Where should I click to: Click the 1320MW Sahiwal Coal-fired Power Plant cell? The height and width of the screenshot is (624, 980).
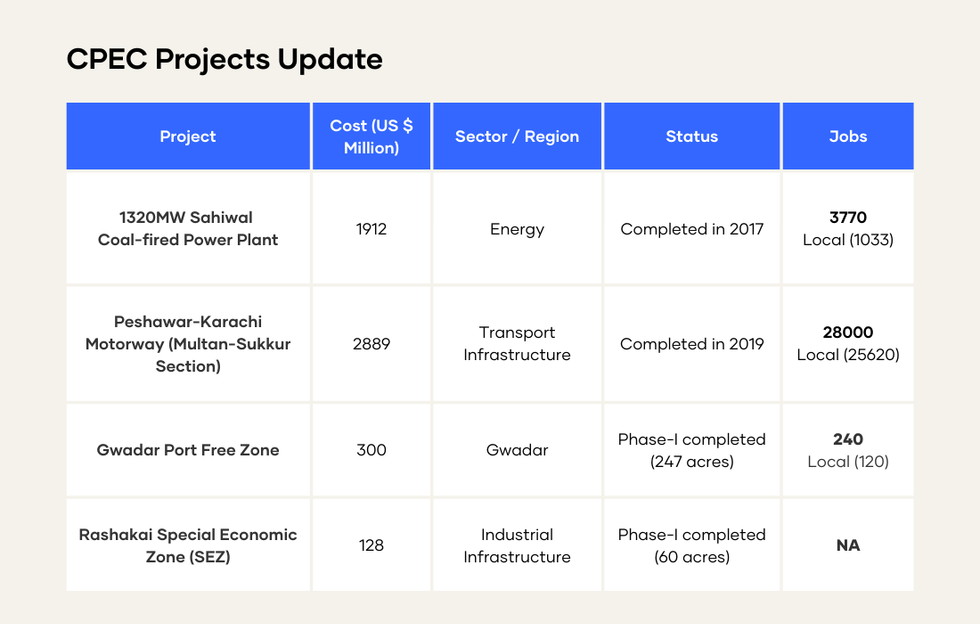pyautogui.click(x=188, y=229)
